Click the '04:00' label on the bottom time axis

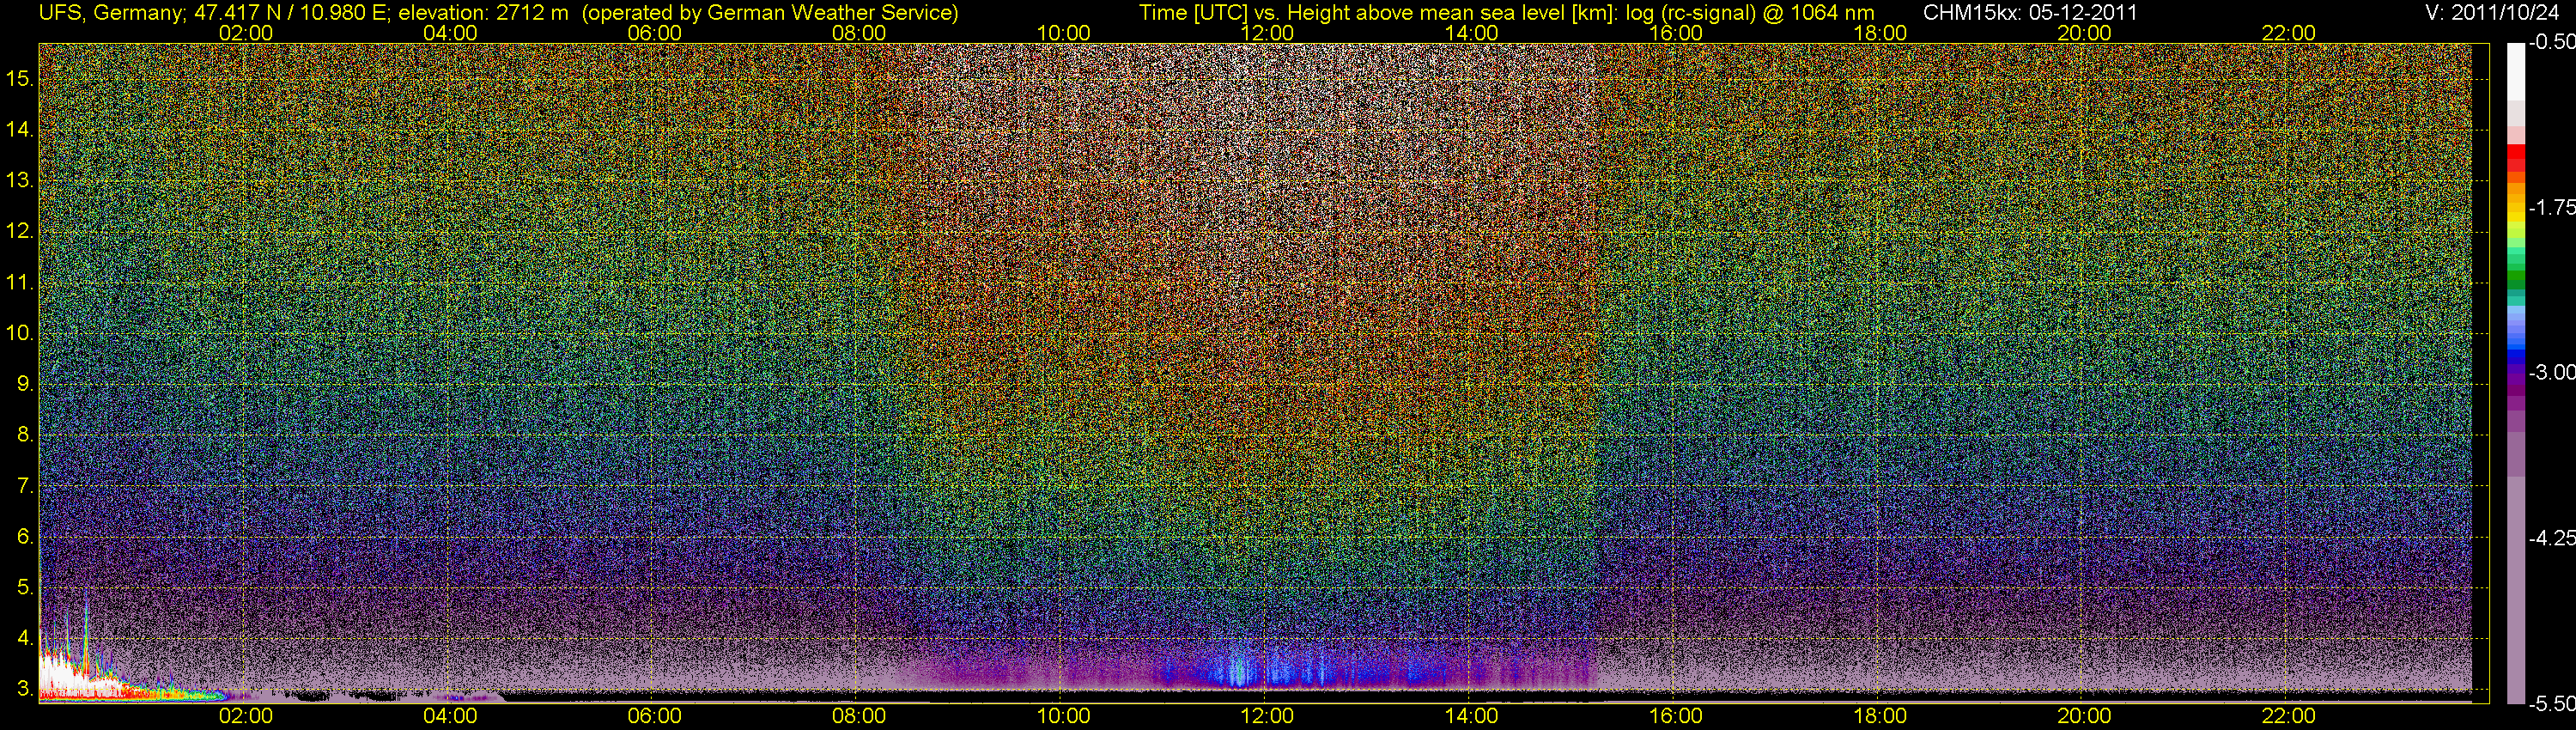pyautogui.click(x=450, y=716)
